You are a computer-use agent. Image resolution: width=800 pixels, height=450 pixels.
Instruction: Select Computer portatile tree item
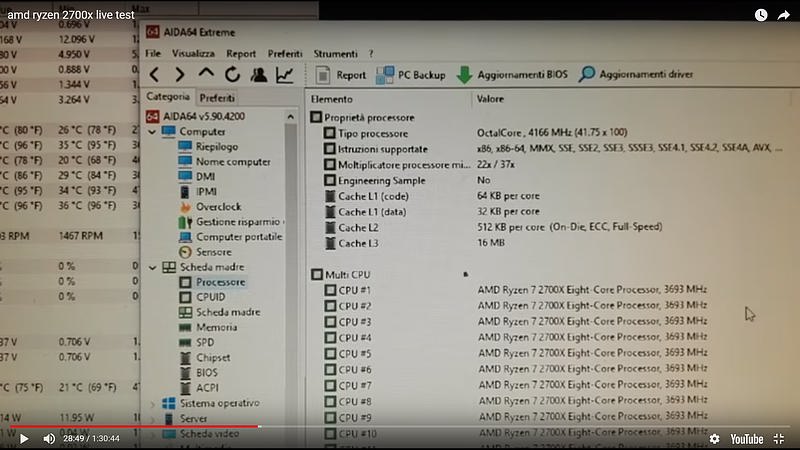pos(231,237)
